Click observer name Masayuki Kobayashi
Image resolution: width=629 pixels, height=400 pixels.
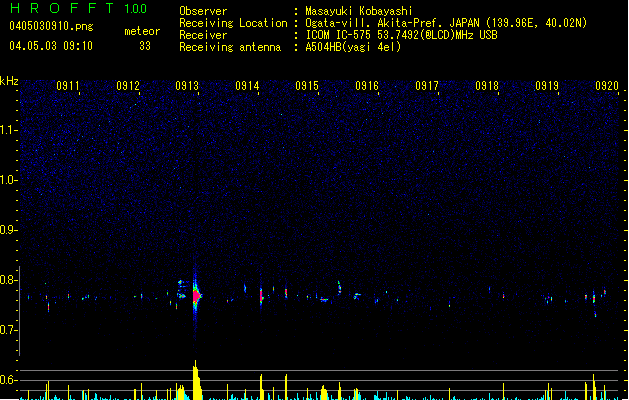click(359, 11)
